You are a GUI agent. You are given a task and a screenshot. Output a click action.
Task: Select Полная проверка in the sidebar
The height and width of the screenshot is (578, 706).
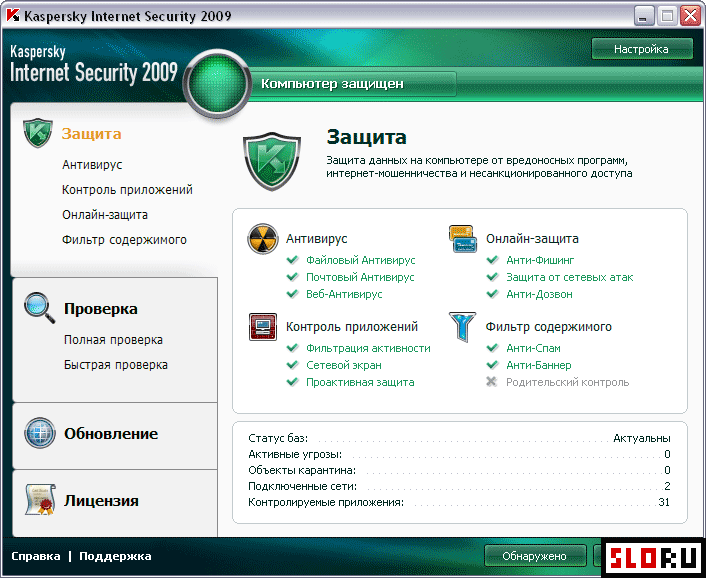click(113, 340)
